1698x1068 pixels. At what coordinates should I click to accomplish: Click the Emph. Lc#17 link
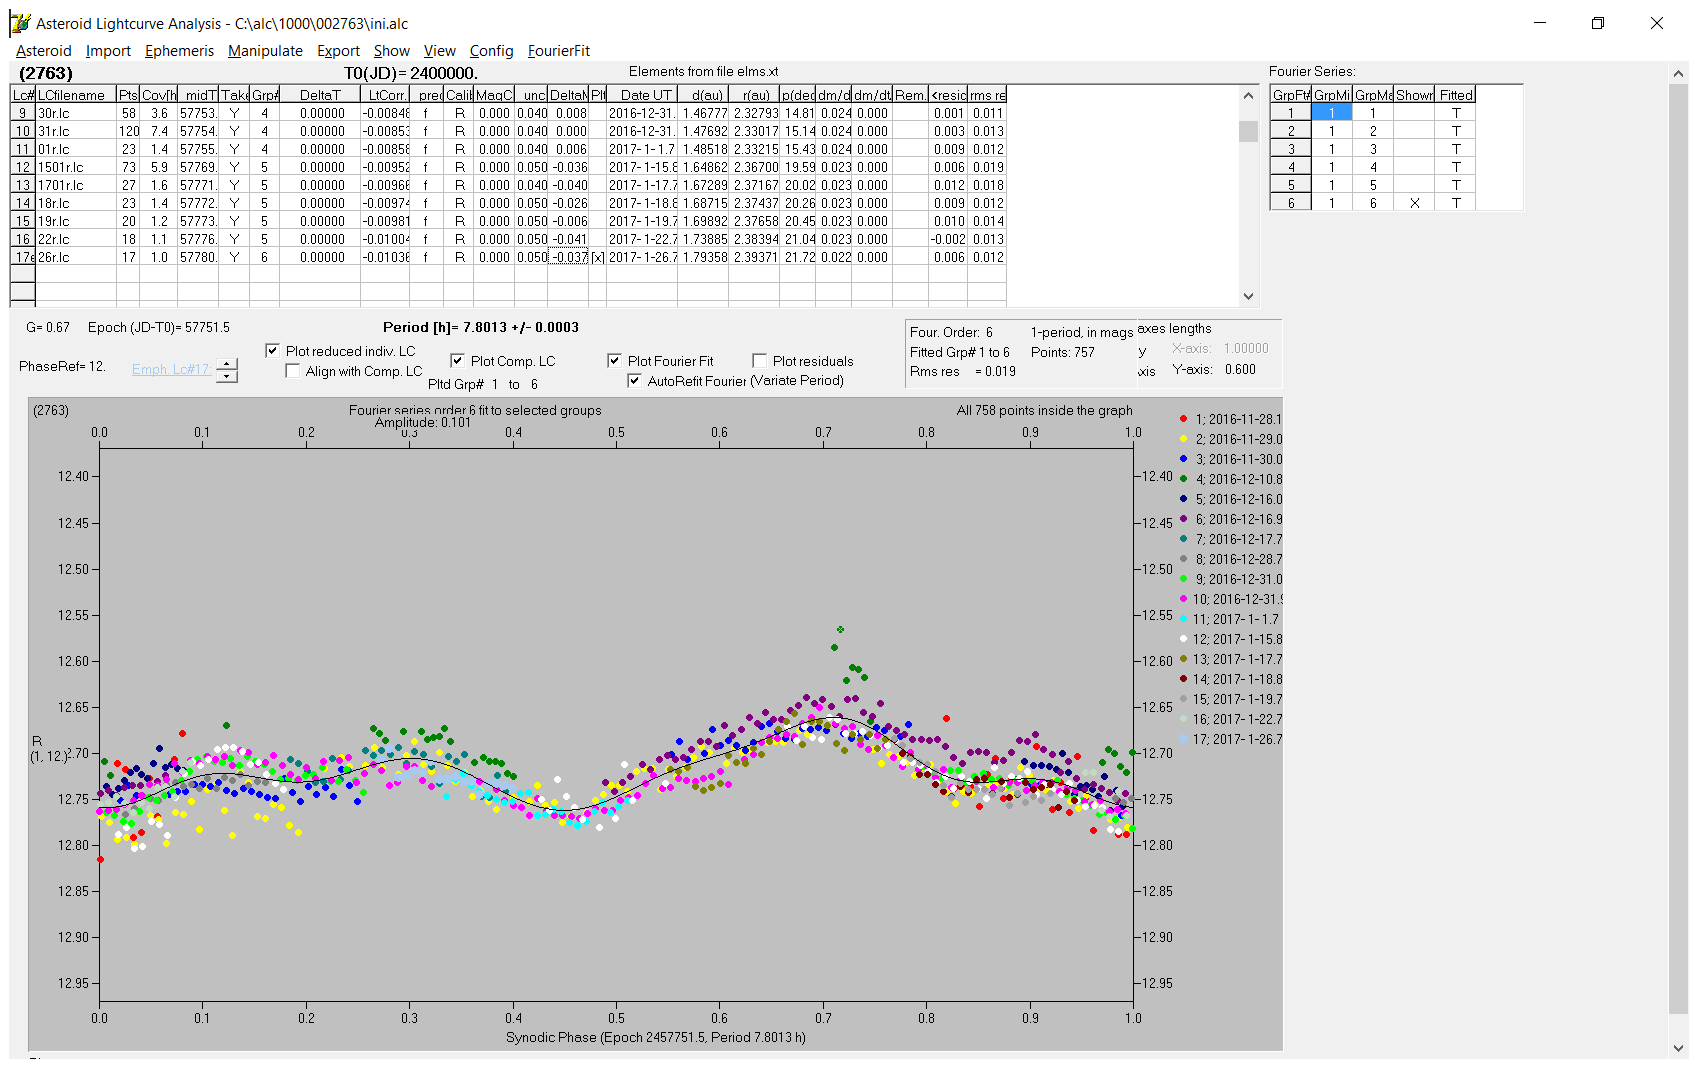[x=170, y=369]
